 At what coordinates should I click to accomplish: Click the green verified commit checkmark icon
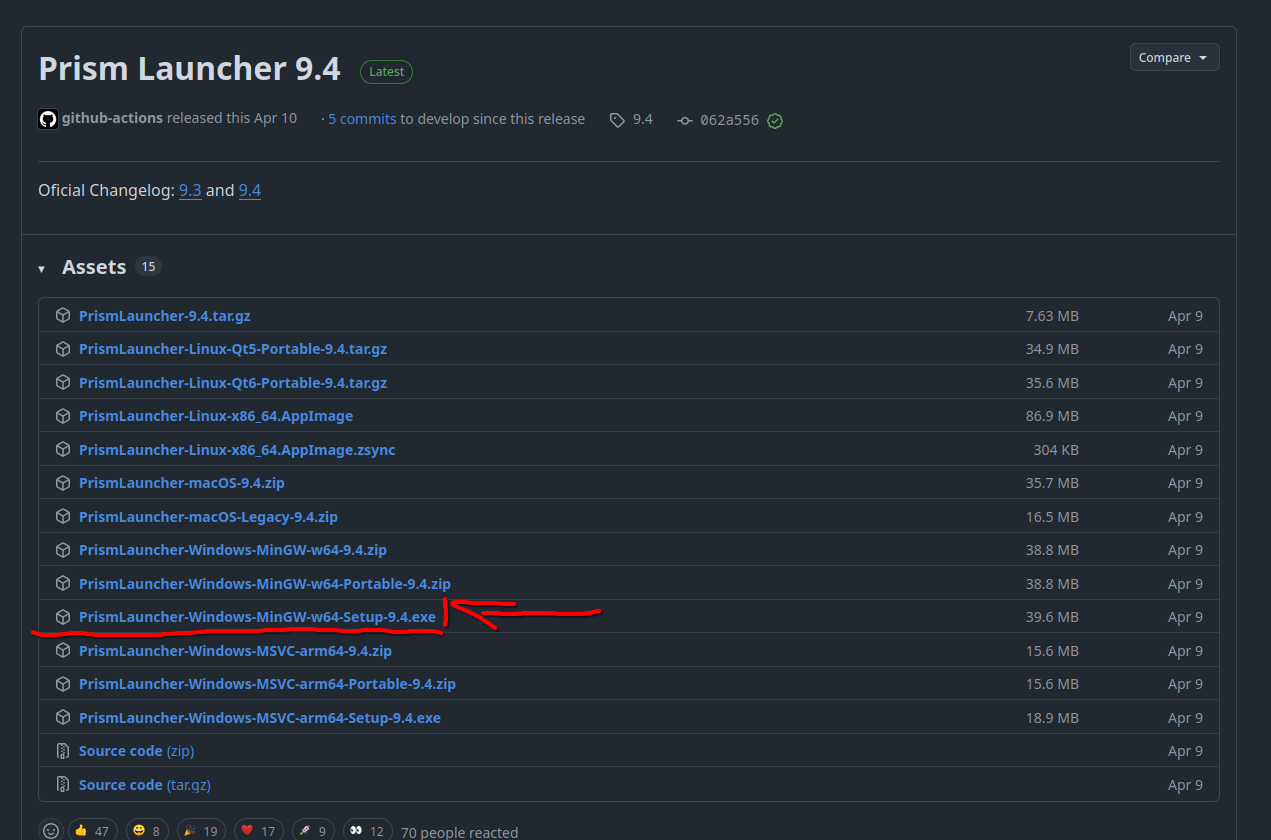[x=775, y=121]
